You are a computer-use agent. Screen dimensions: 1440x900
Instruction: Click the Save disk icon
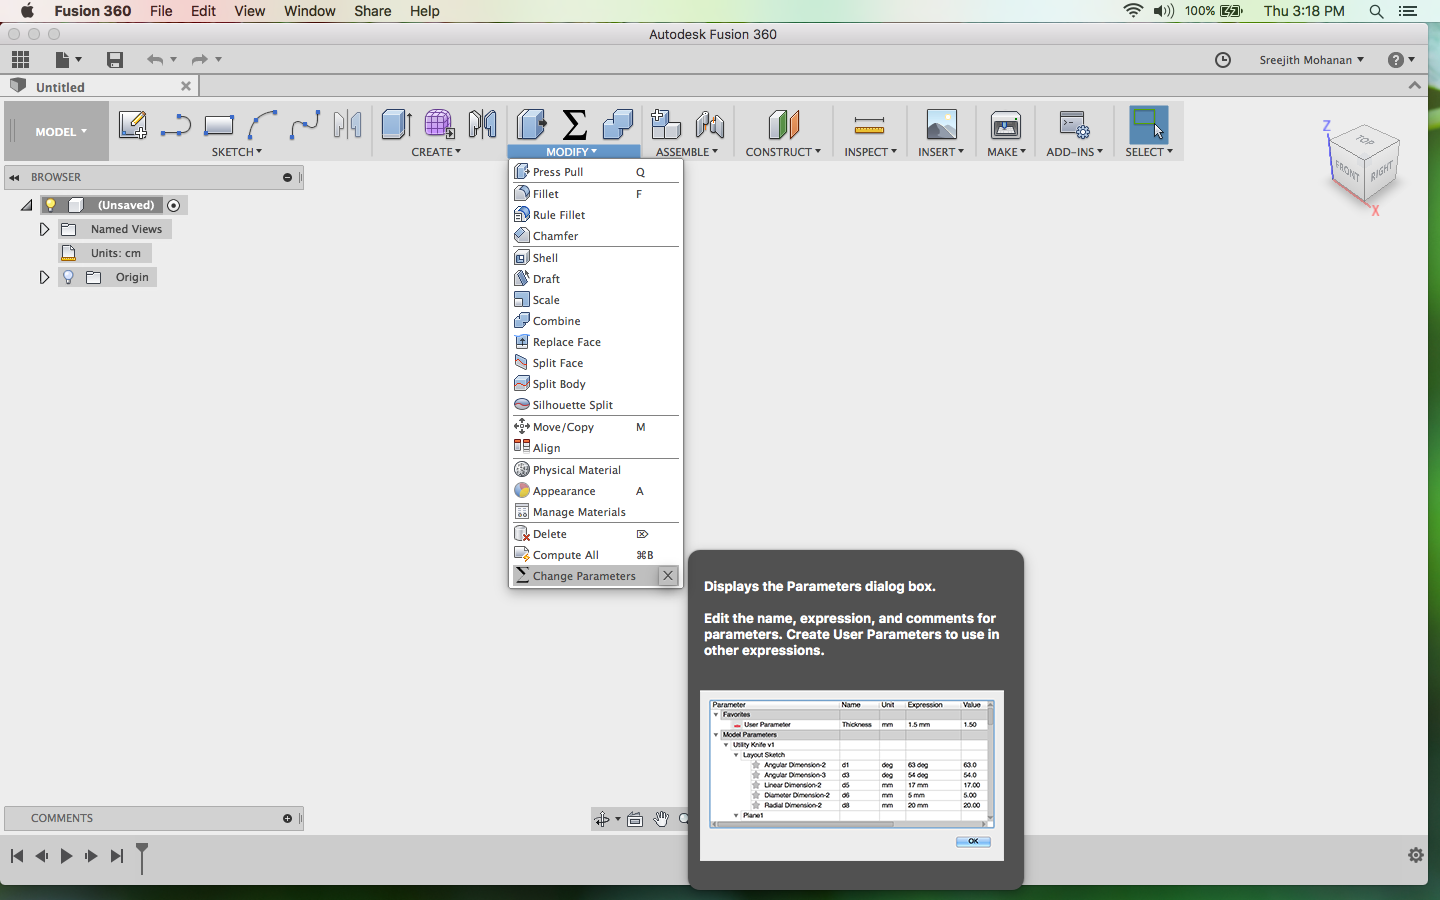coord(115,60)
